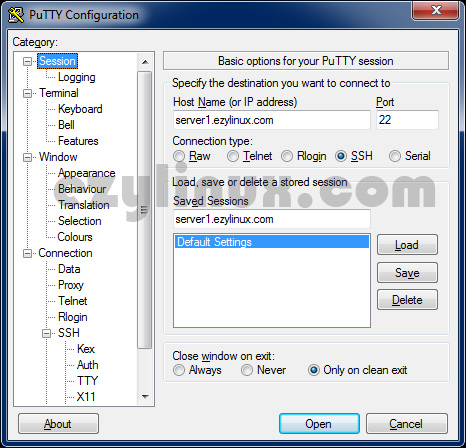Close the PuTTY Configuration window
Image resolution: width=466 pixels, height=448 pixels.
point(436,10)
